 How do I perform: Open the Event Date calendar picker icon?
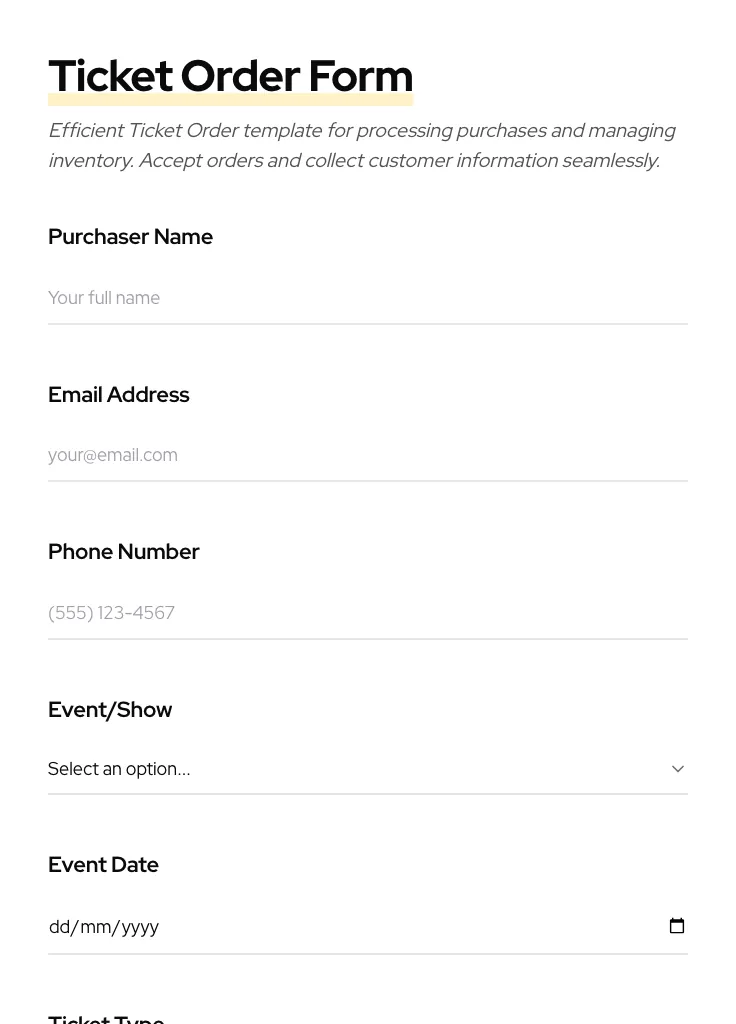coord(677,926)
